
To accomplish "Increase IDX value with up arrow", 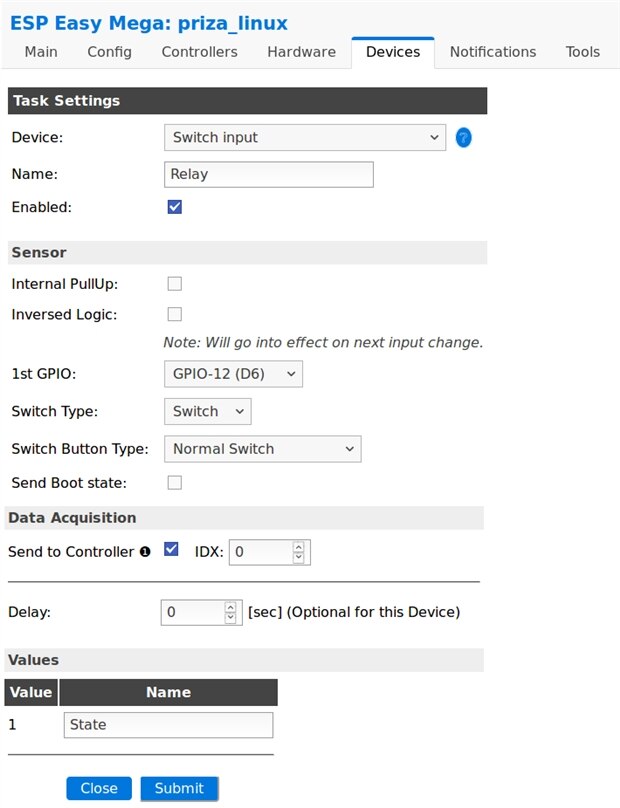I will 298,546.
